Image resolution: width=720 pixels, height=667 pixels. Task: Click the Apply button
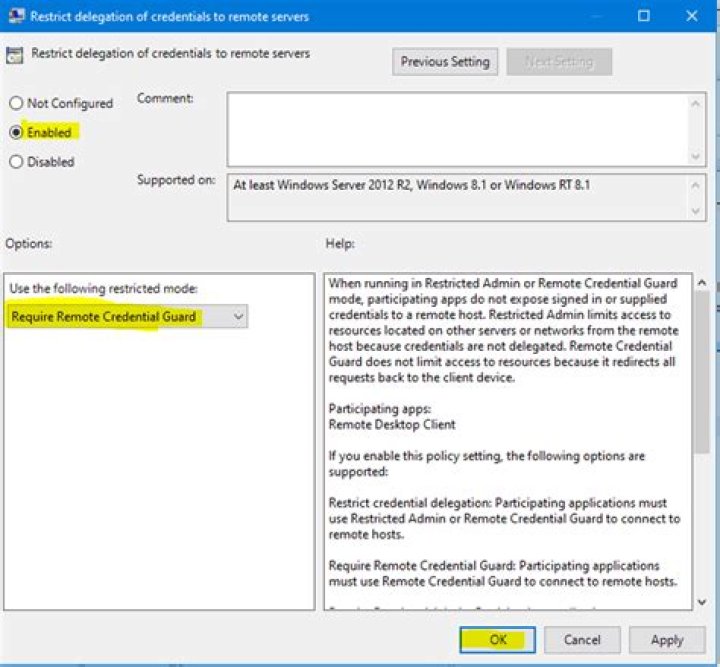click(x=667, y=639)
